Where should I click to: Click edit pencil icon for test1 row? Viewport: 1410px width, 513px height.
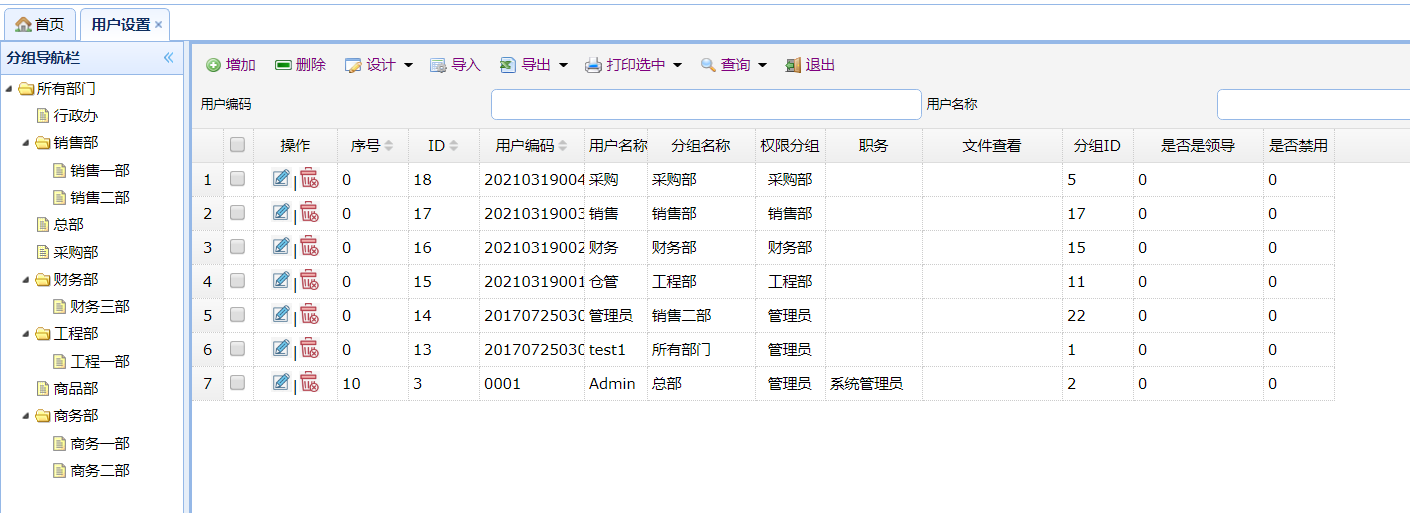281,349
